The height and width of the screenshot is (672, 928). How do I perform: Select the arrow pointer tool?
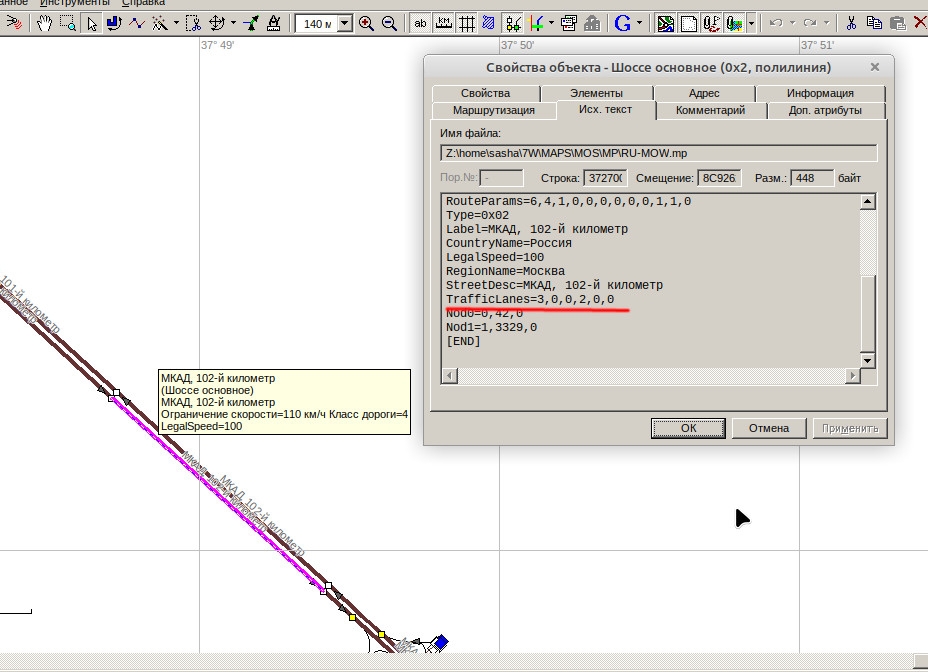pos(93,23)
